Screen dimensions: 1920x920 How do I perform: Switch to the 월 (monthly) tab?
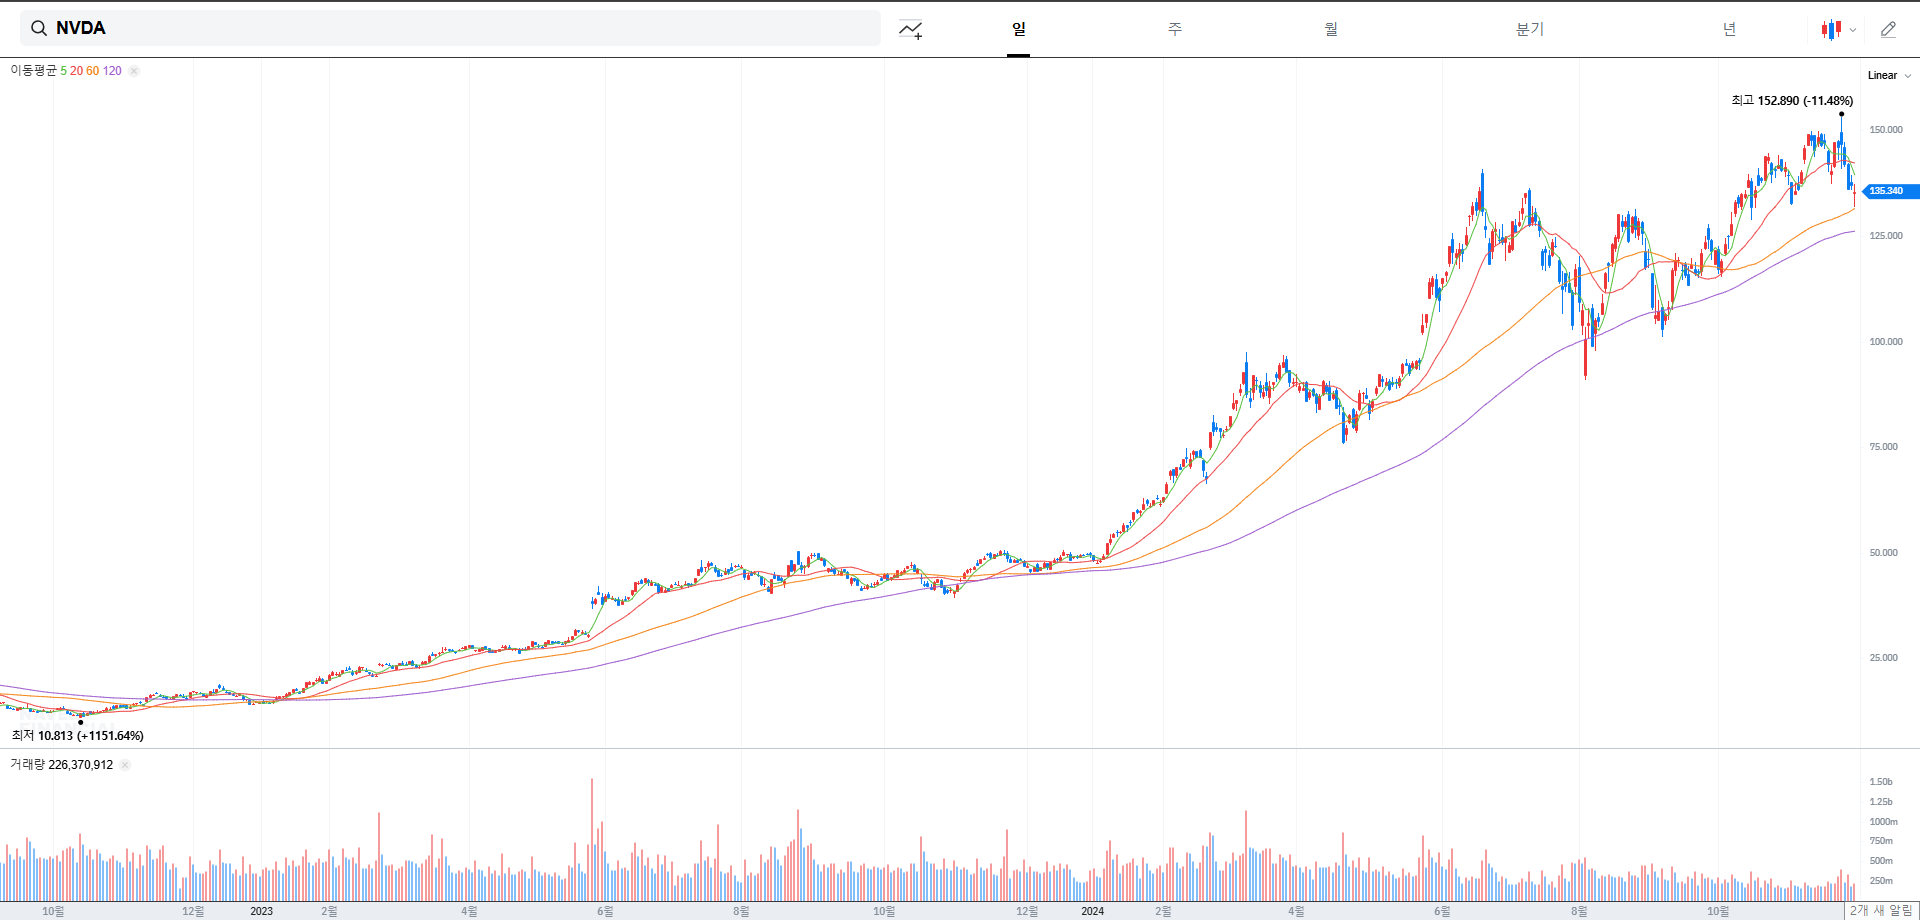(1331, 29)
